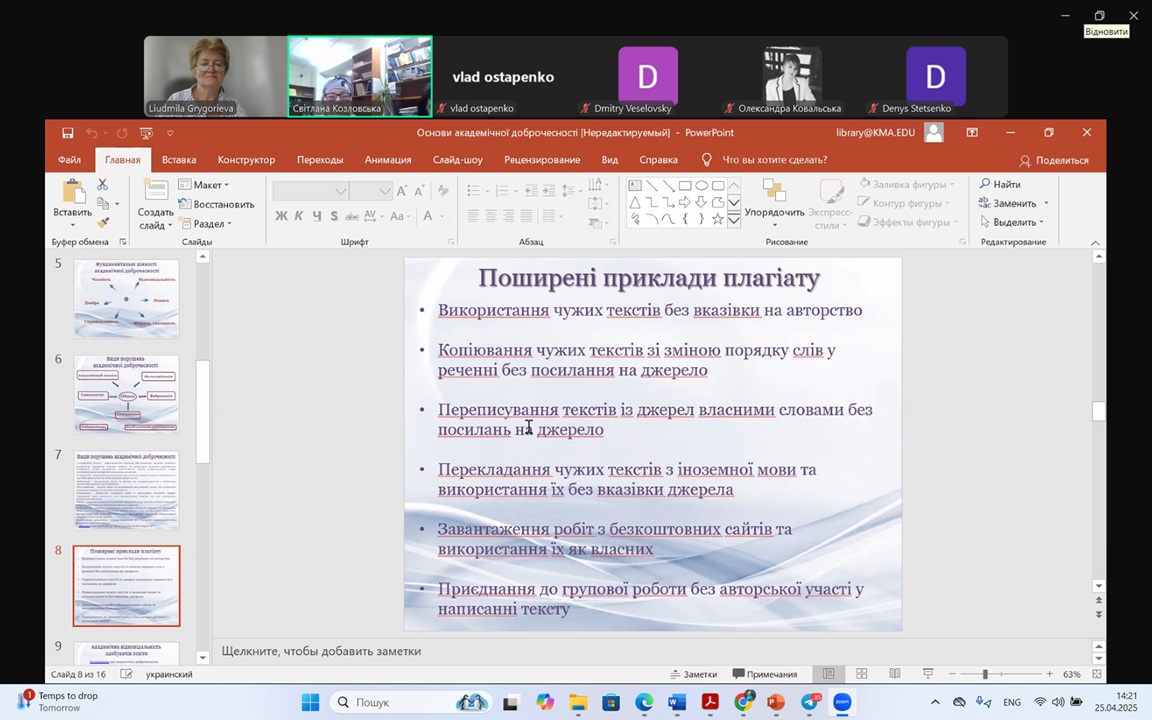Click the Arrange (Упорядочить) icon
Screen dimensions: 1152x720
pyautogui.click(x=774, y=190)
